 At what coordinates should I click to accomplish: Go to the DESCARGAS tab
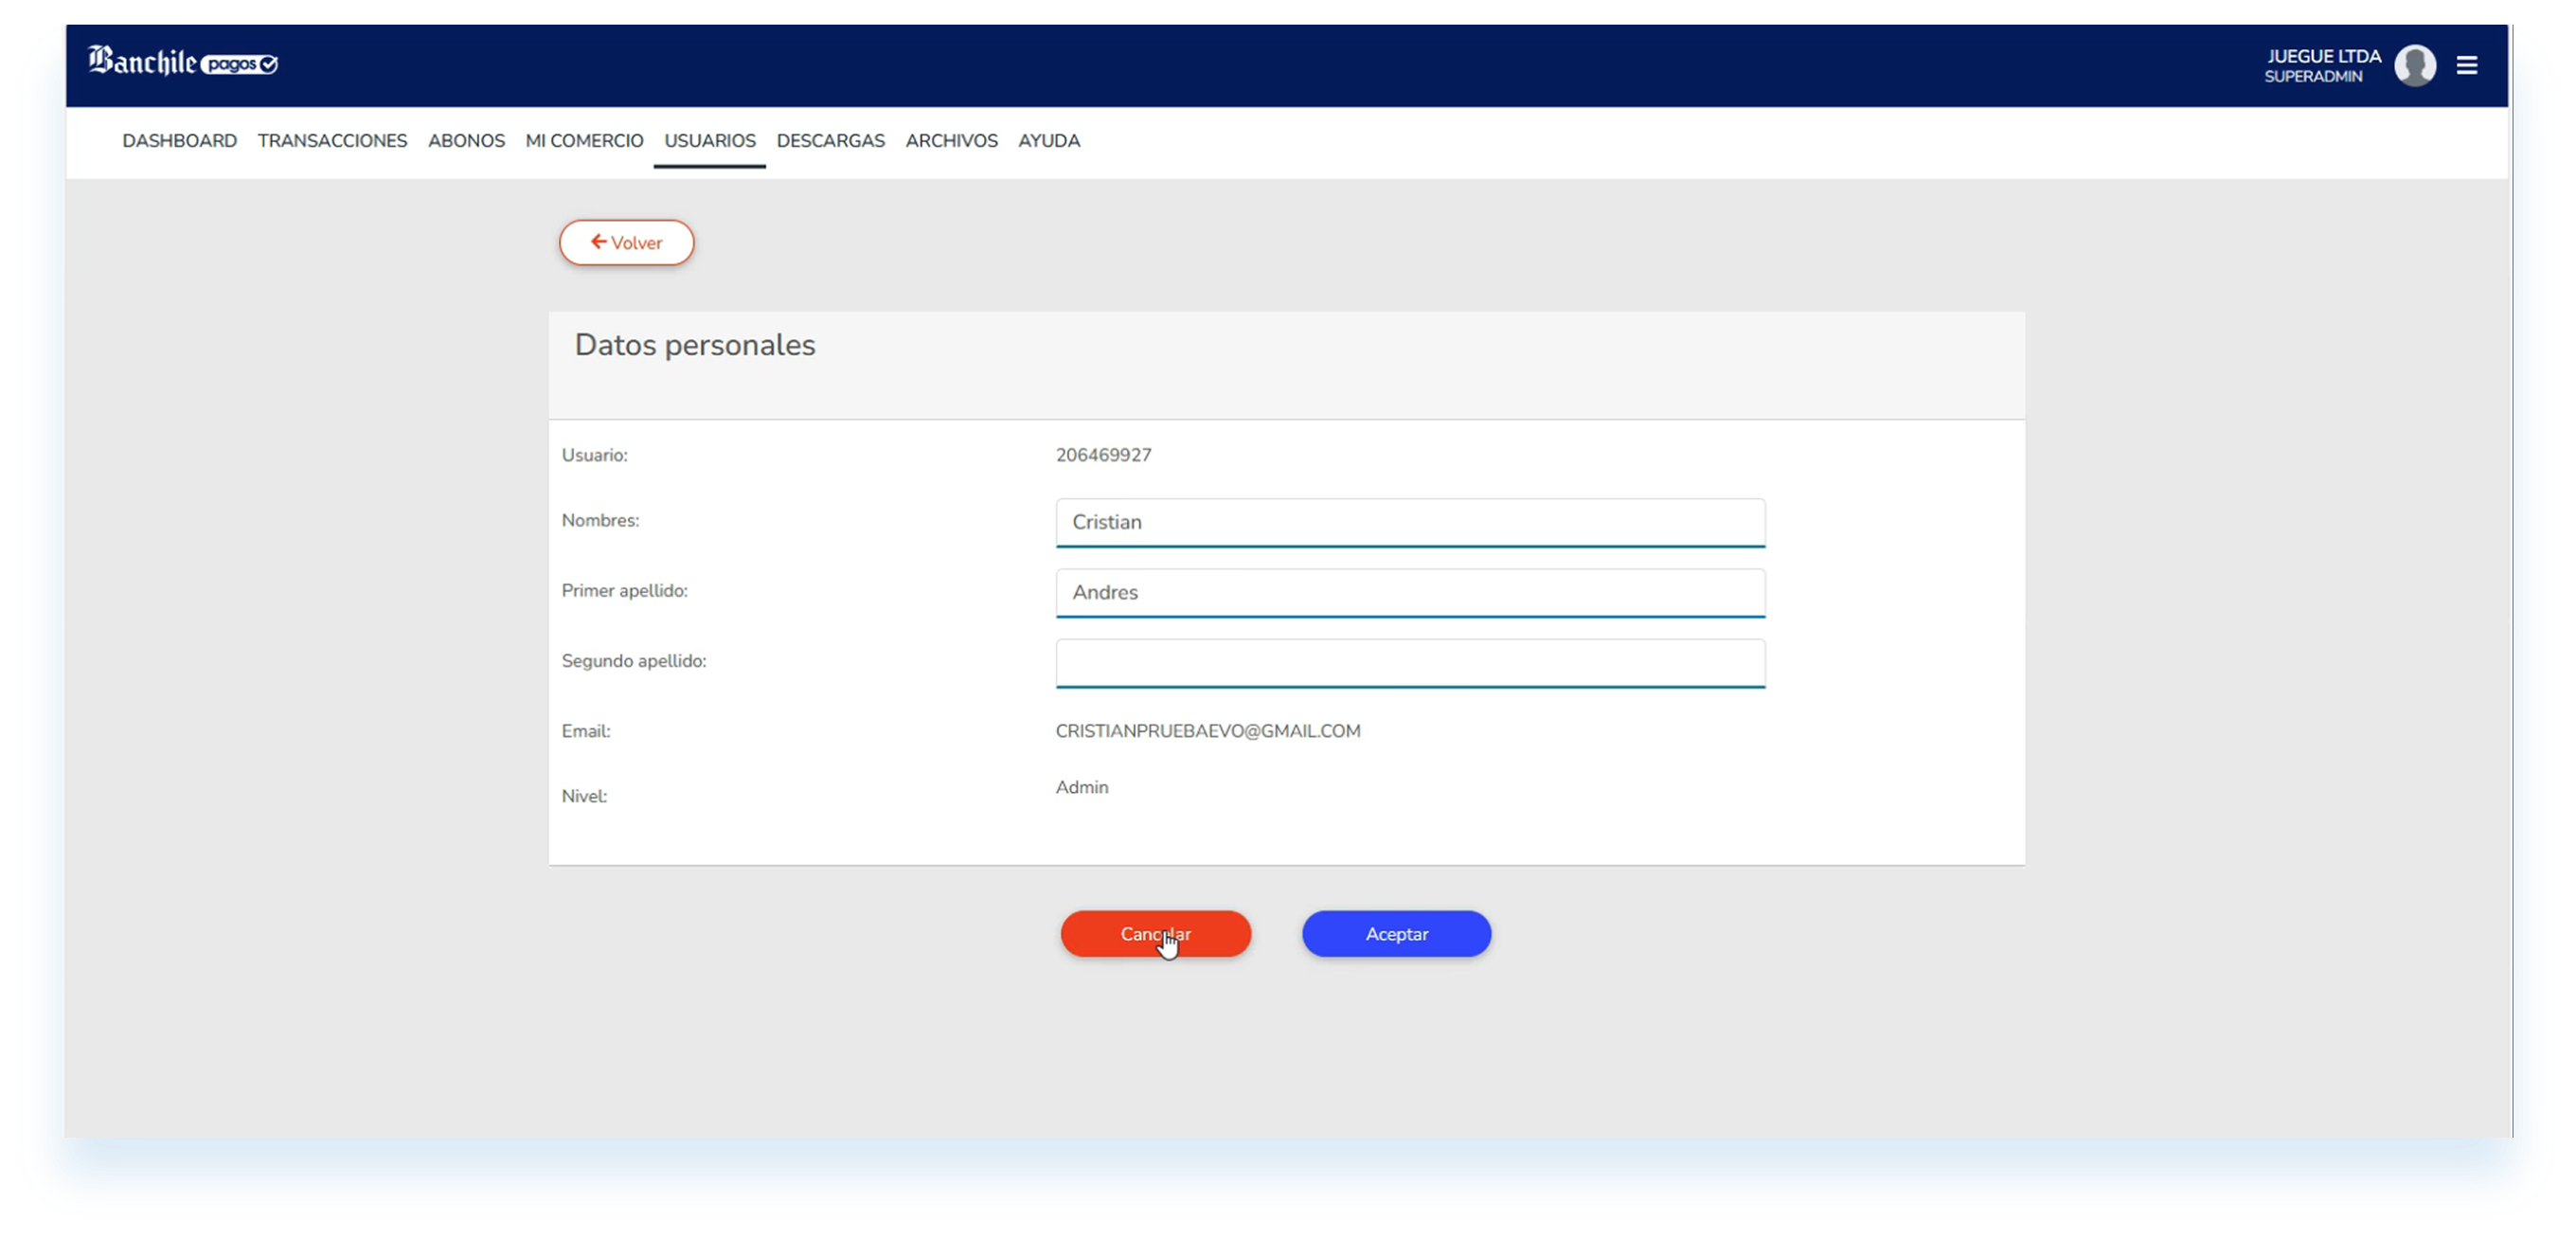click(x=830, y=141)
